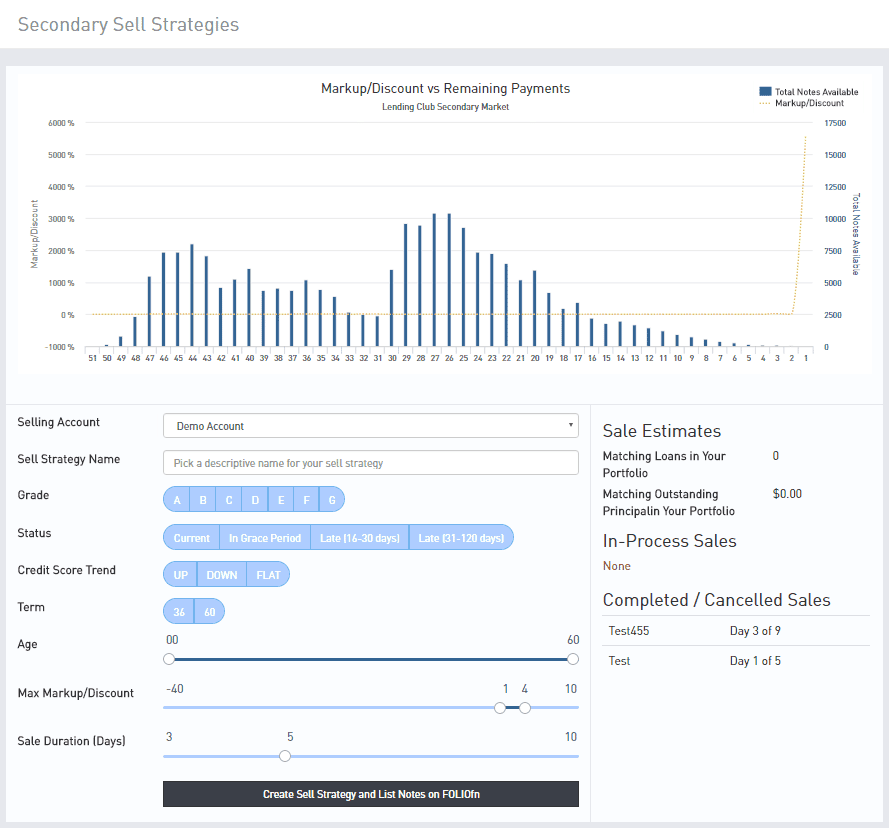Toggle the Total Notes Available legend swatch
This screenshot has height=828, width=889.
point(766,92)
